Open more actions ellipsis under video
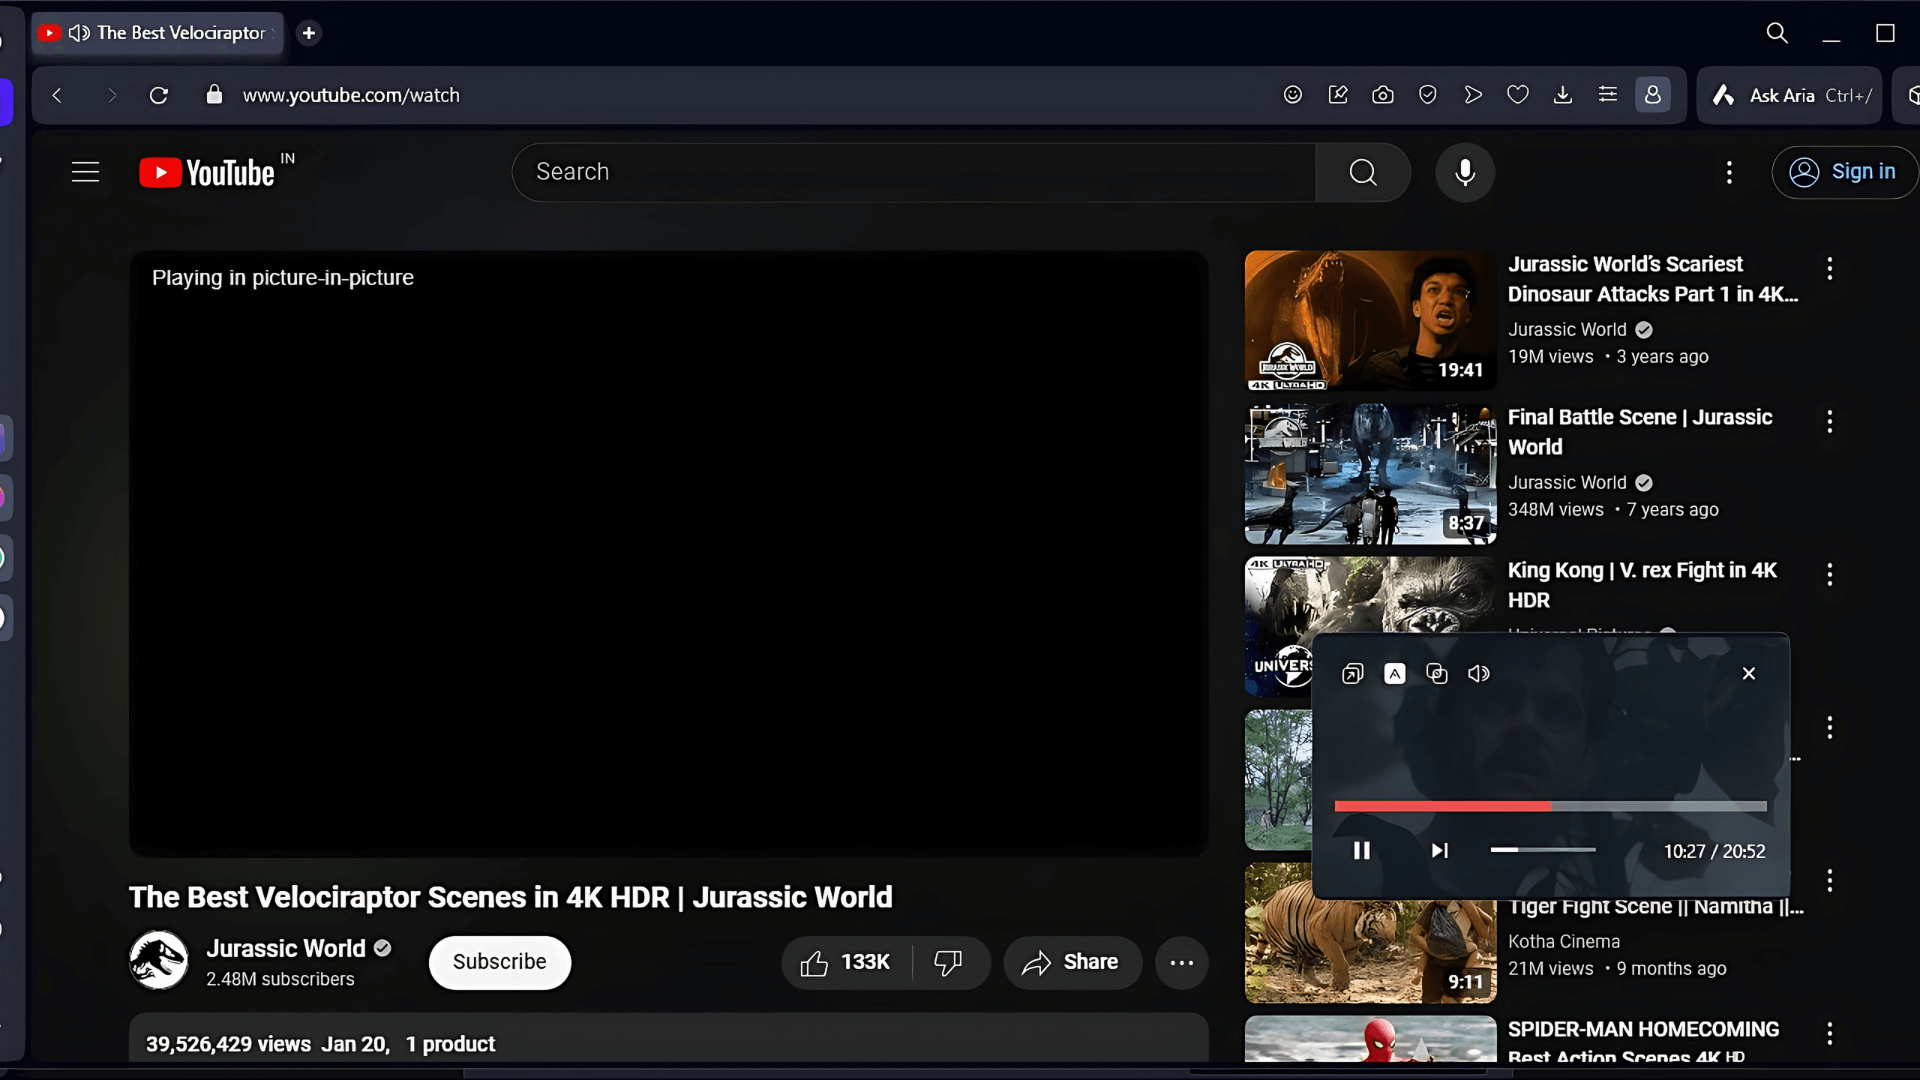This screenshot has height=1080, width=1920. coord(1182,962)
